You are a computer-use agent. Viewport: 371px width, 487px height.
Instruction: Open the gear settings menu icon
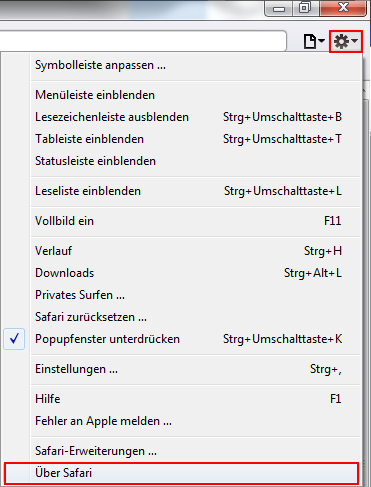(341, 42)
